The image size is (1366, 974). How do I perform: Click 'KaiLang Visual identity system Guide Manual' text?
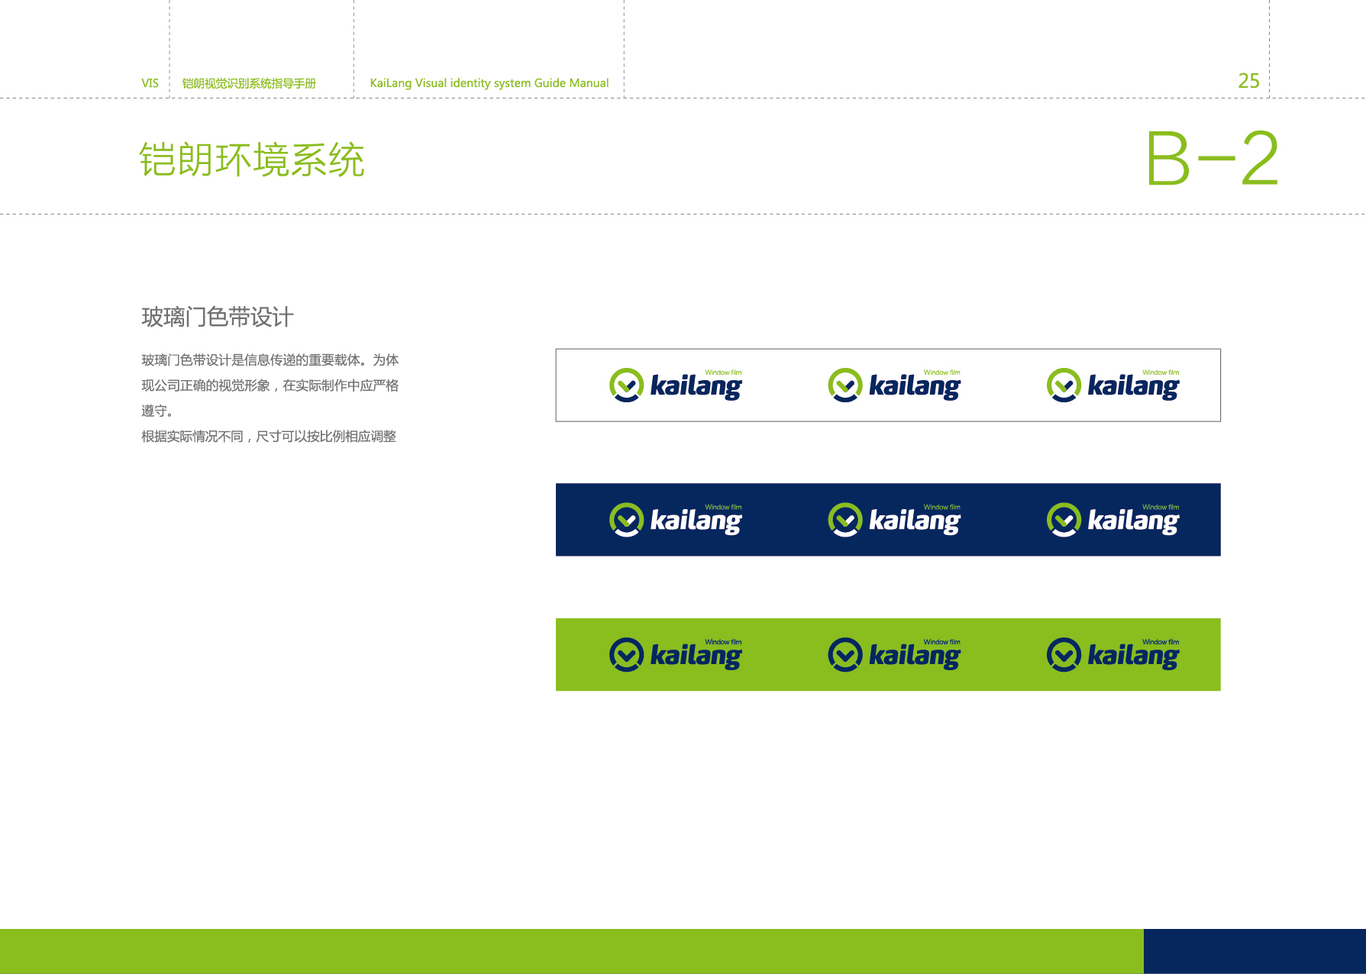coord(489,83)
